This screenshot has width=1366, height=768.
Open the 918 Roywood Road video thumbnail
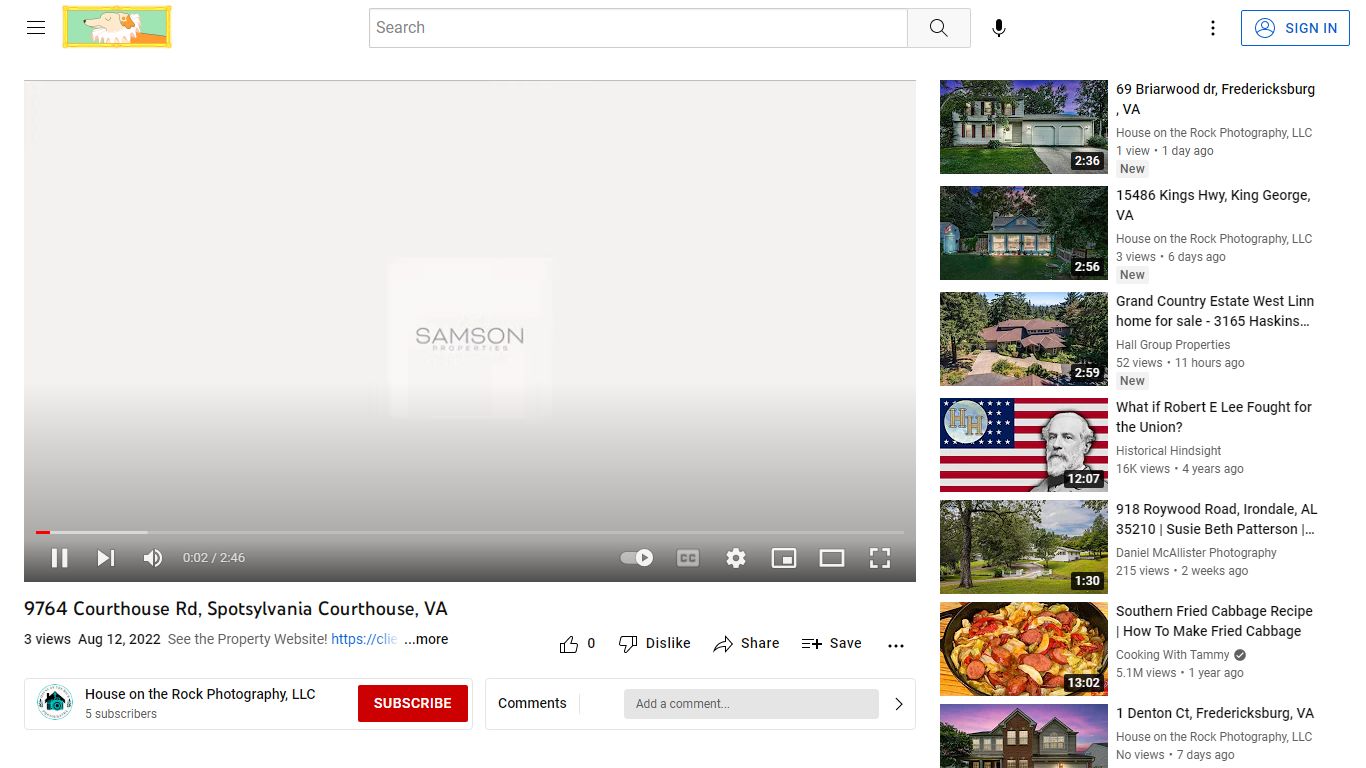pos(1024,547)
